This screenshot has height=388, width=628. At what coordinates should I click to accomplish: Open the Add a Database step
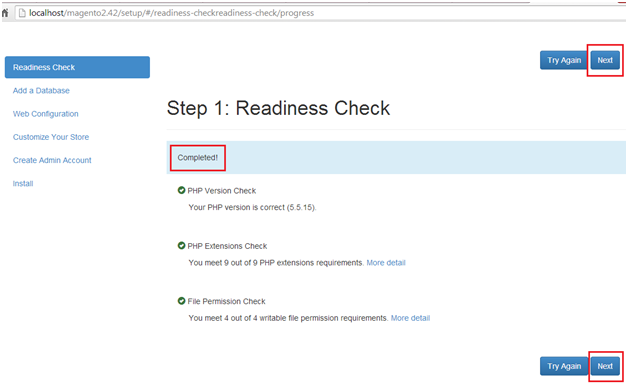tap(41, 90)
